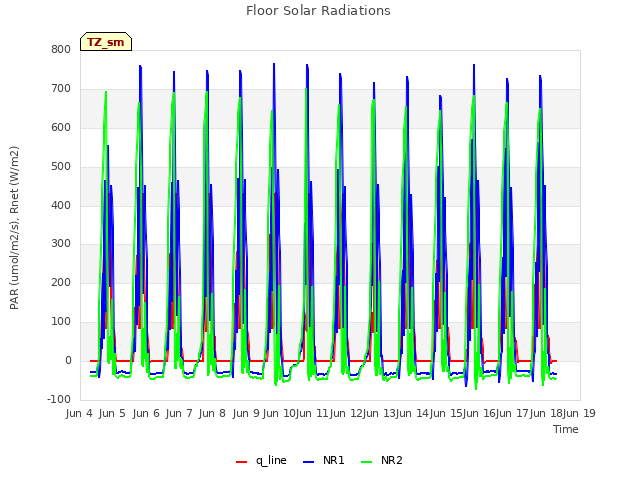The width and height of the screenshot is (640, 480).
Task: Click the 600 y-axis tick label
Action: click(x=61, y=127)
